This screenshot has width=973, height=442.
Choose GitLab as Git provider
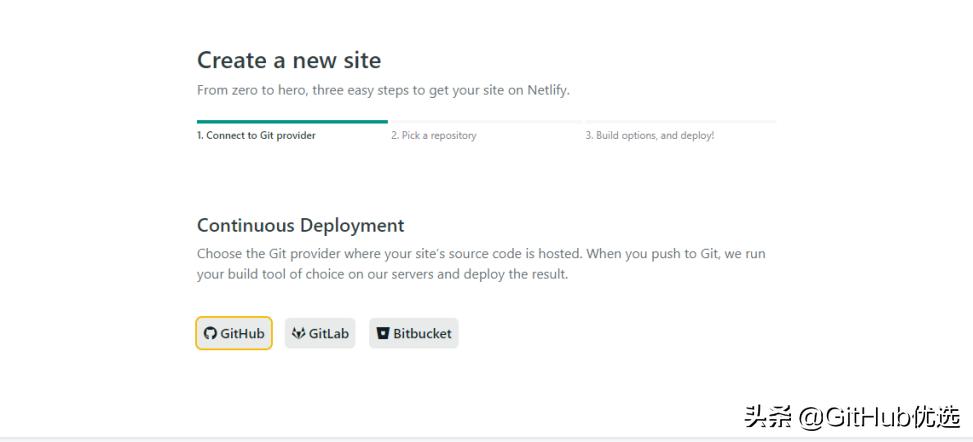(x=320, y=333)
